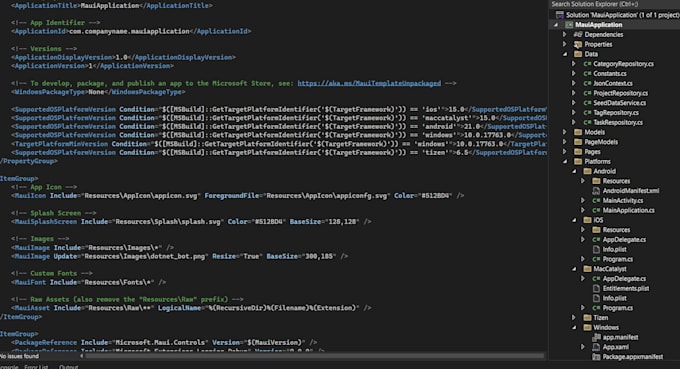
Task: Click the 'No issues found' status indicator
Action: coord(20,356)
